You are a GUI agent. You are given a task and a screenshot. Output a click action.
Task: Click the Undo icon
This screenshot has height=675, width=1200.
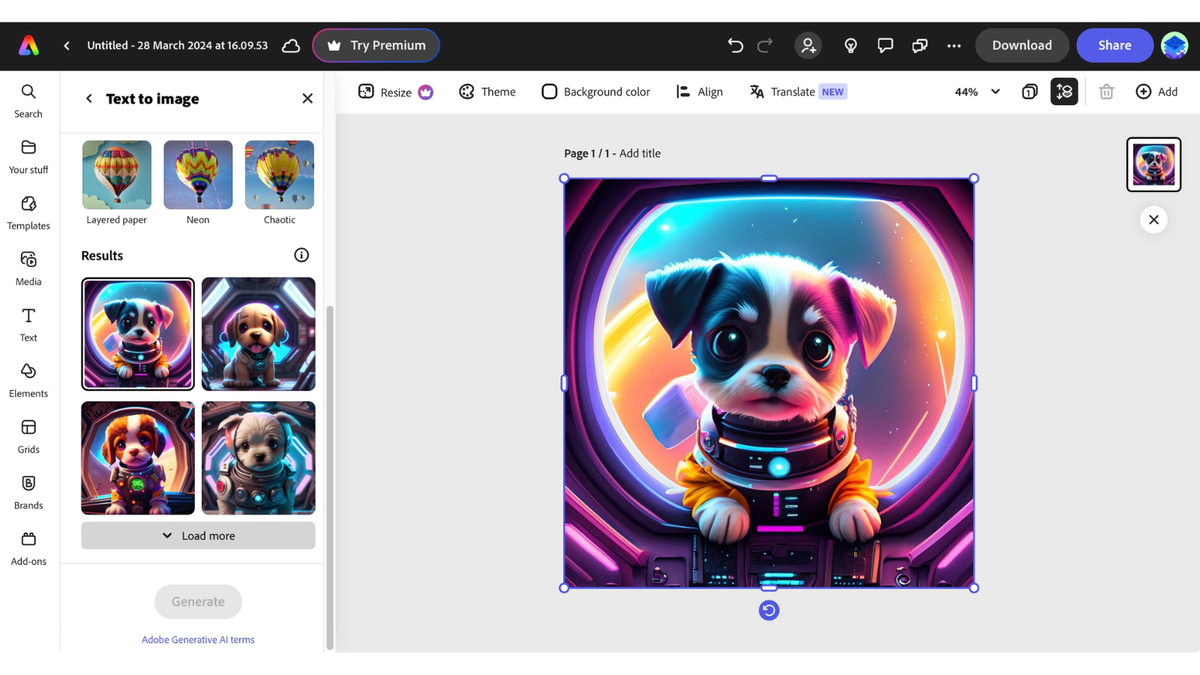[x=735, y=45]
